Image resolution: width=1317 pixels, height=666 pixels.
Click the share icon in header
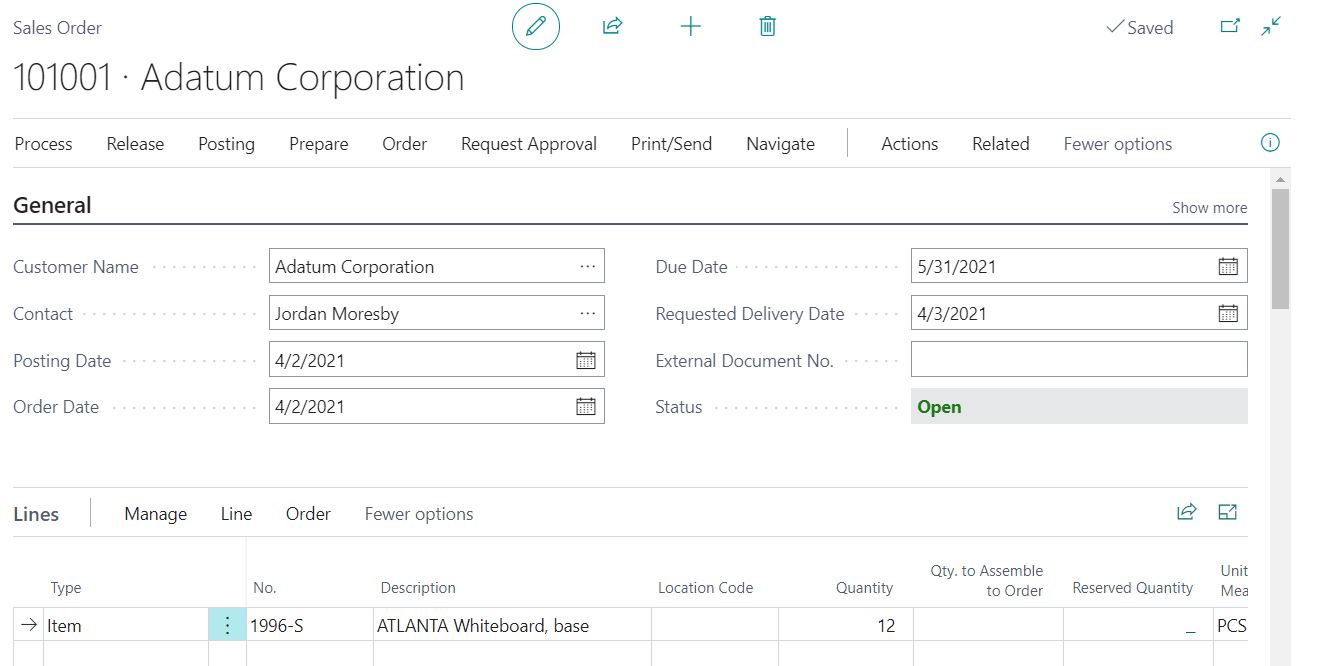click(613, 27)
